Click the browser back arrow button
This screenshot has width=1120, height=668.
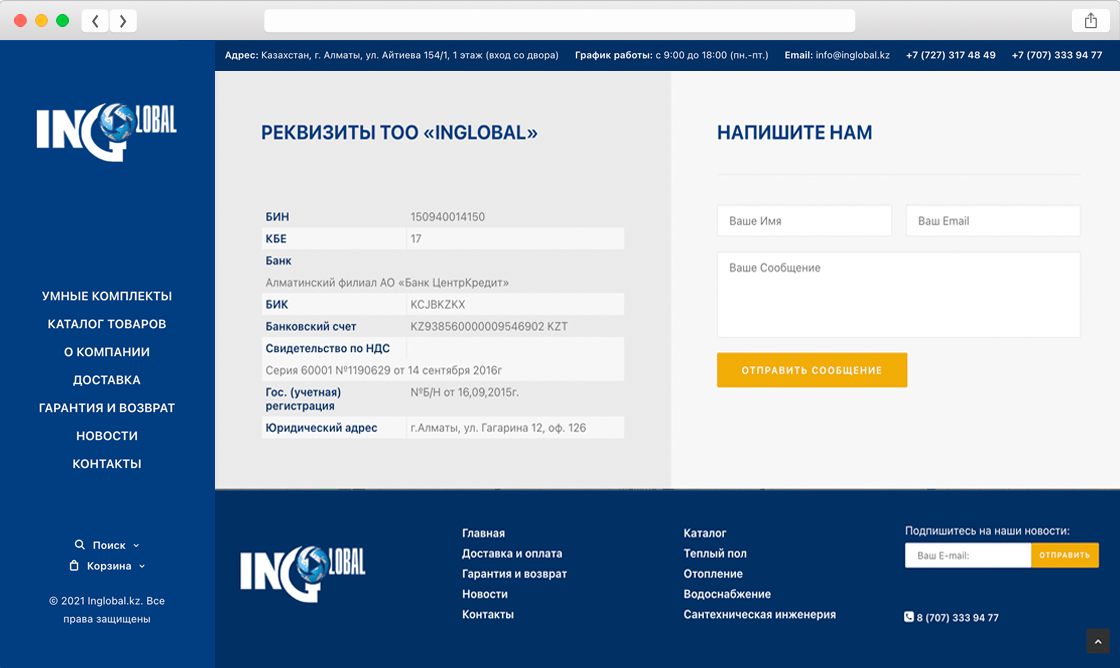coord(95,21)
